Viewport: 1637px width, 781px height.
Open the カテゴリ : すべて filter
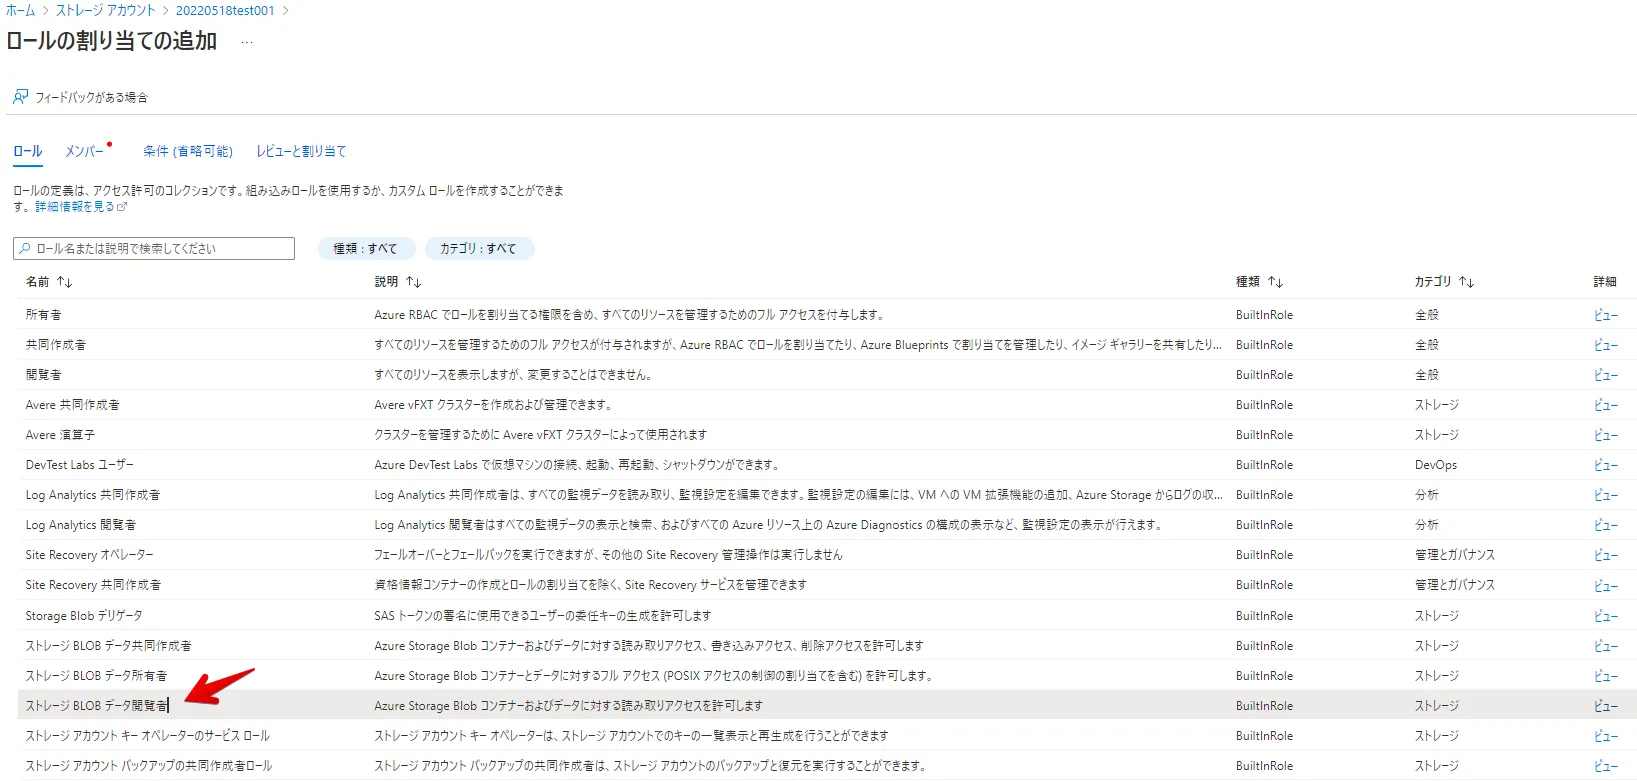coord(479,248)
